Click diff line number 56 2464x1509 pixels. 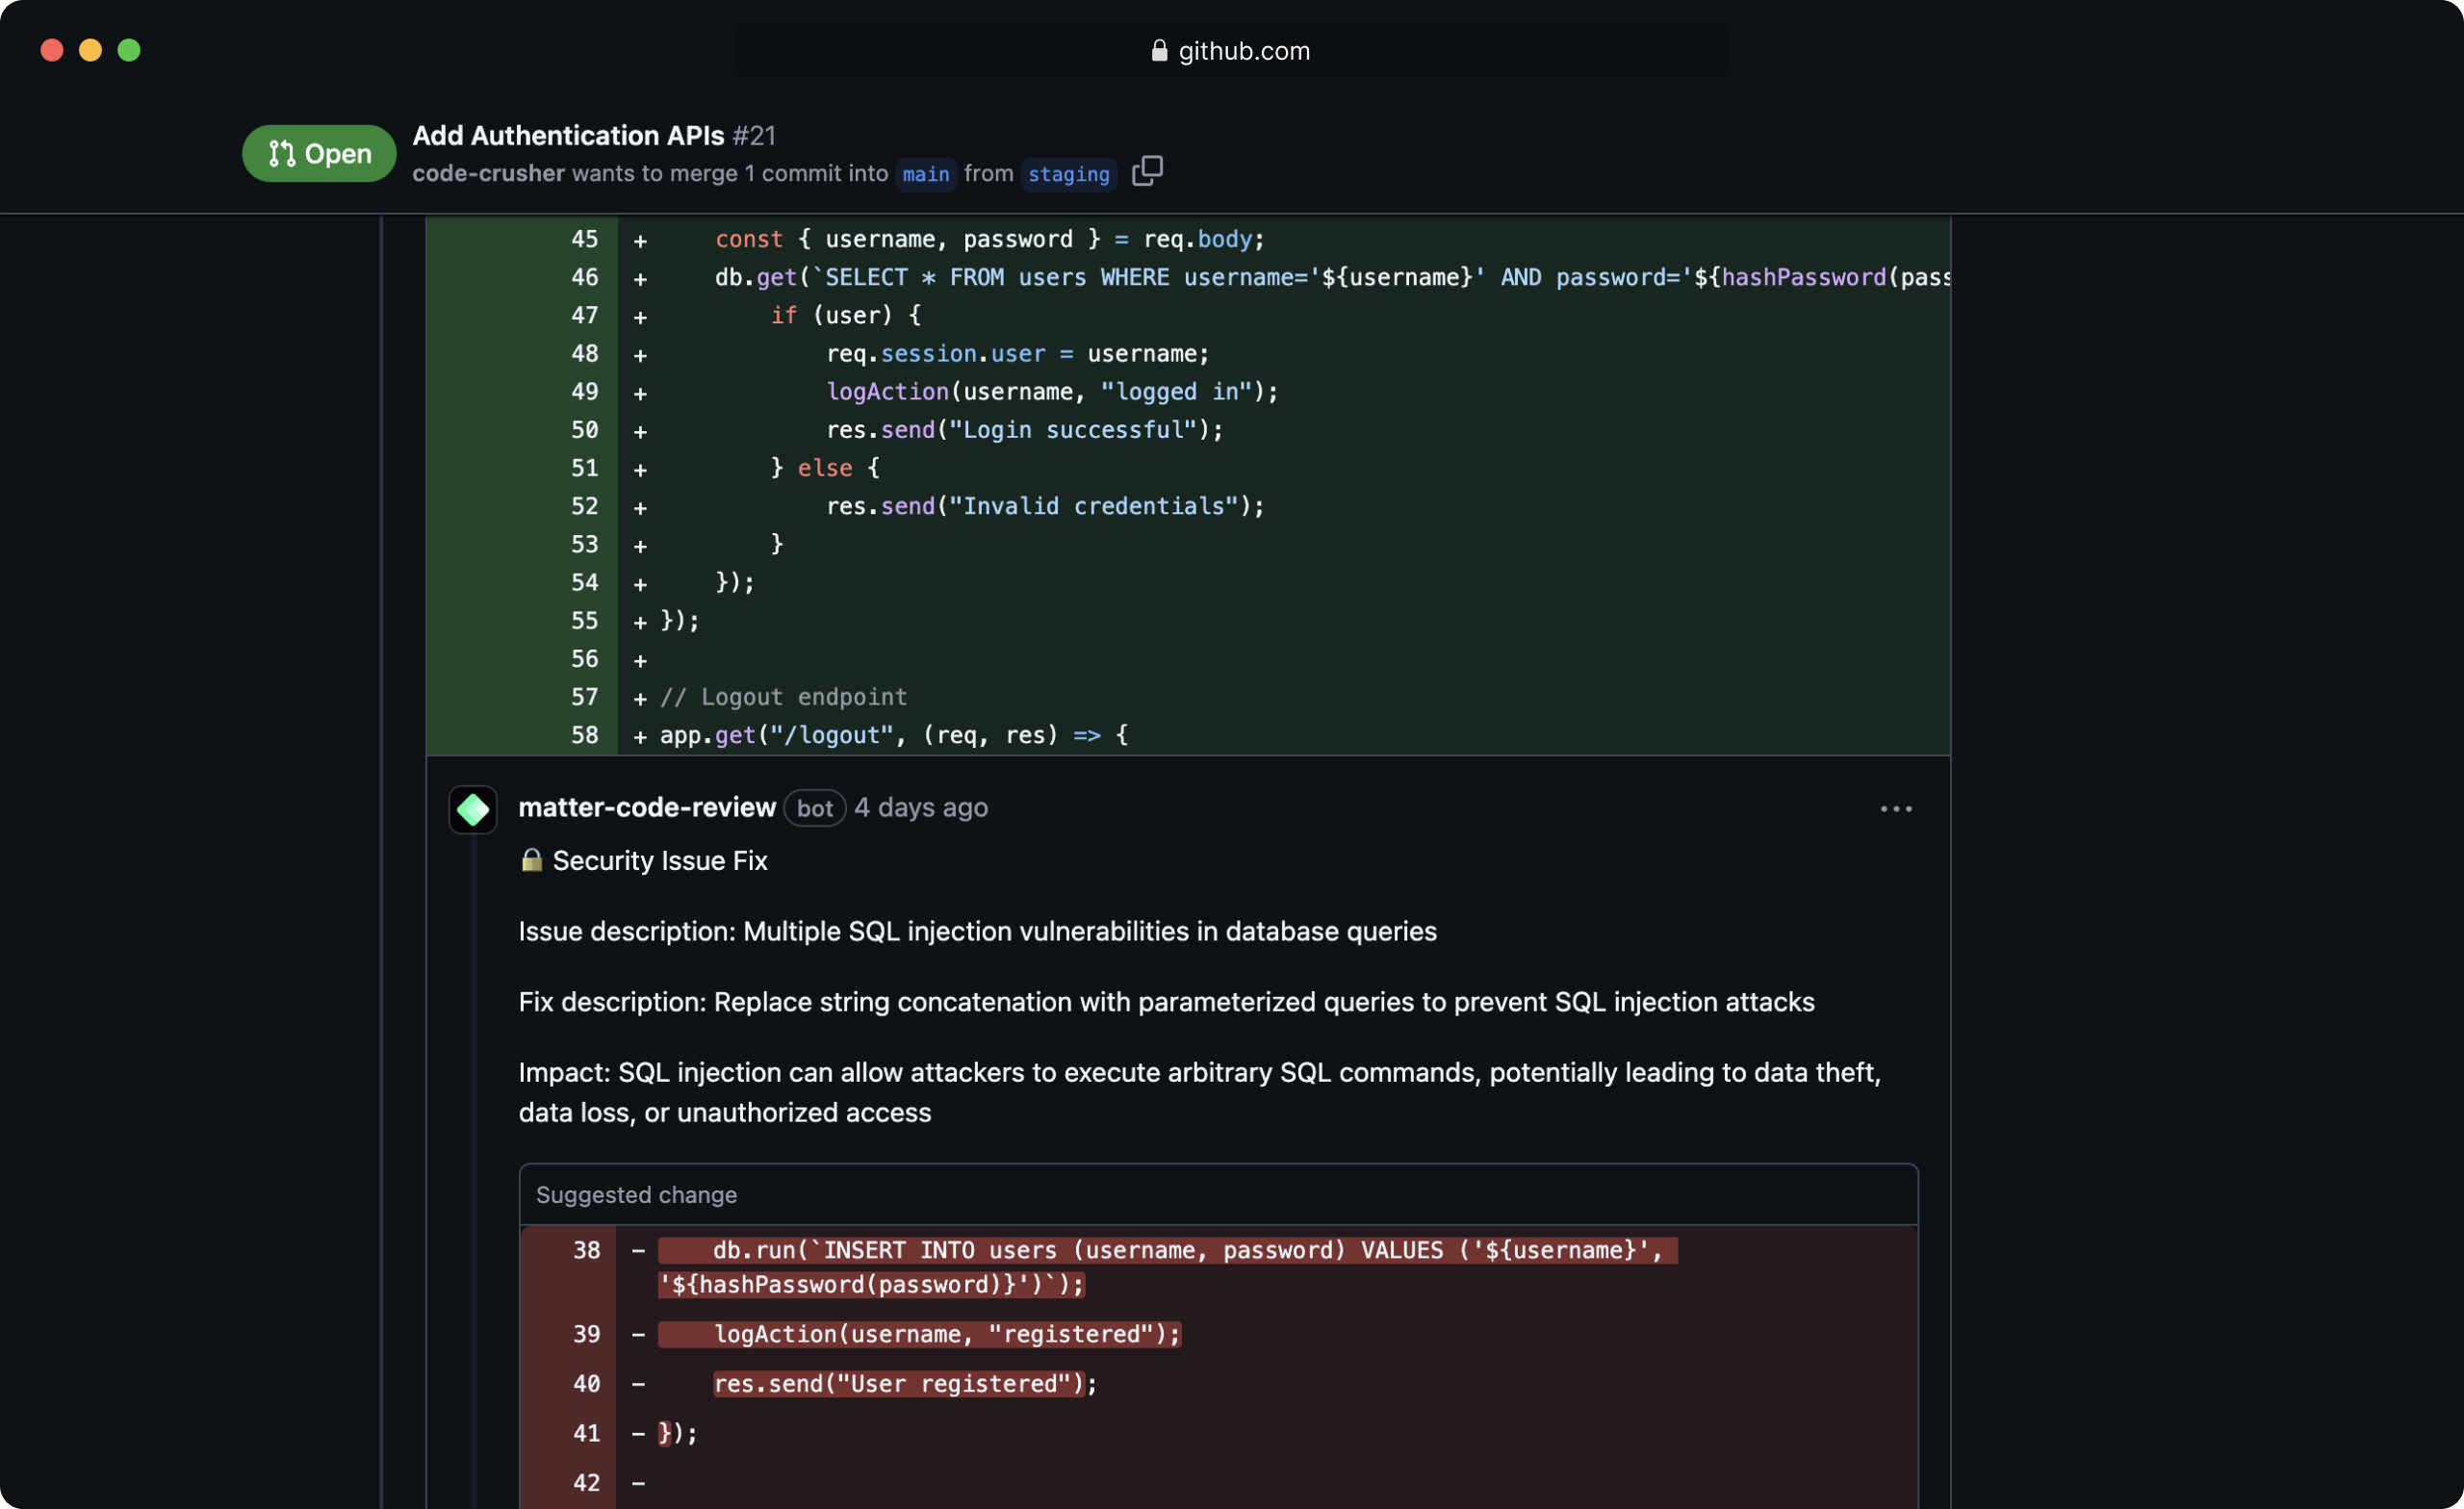(585, 658)
